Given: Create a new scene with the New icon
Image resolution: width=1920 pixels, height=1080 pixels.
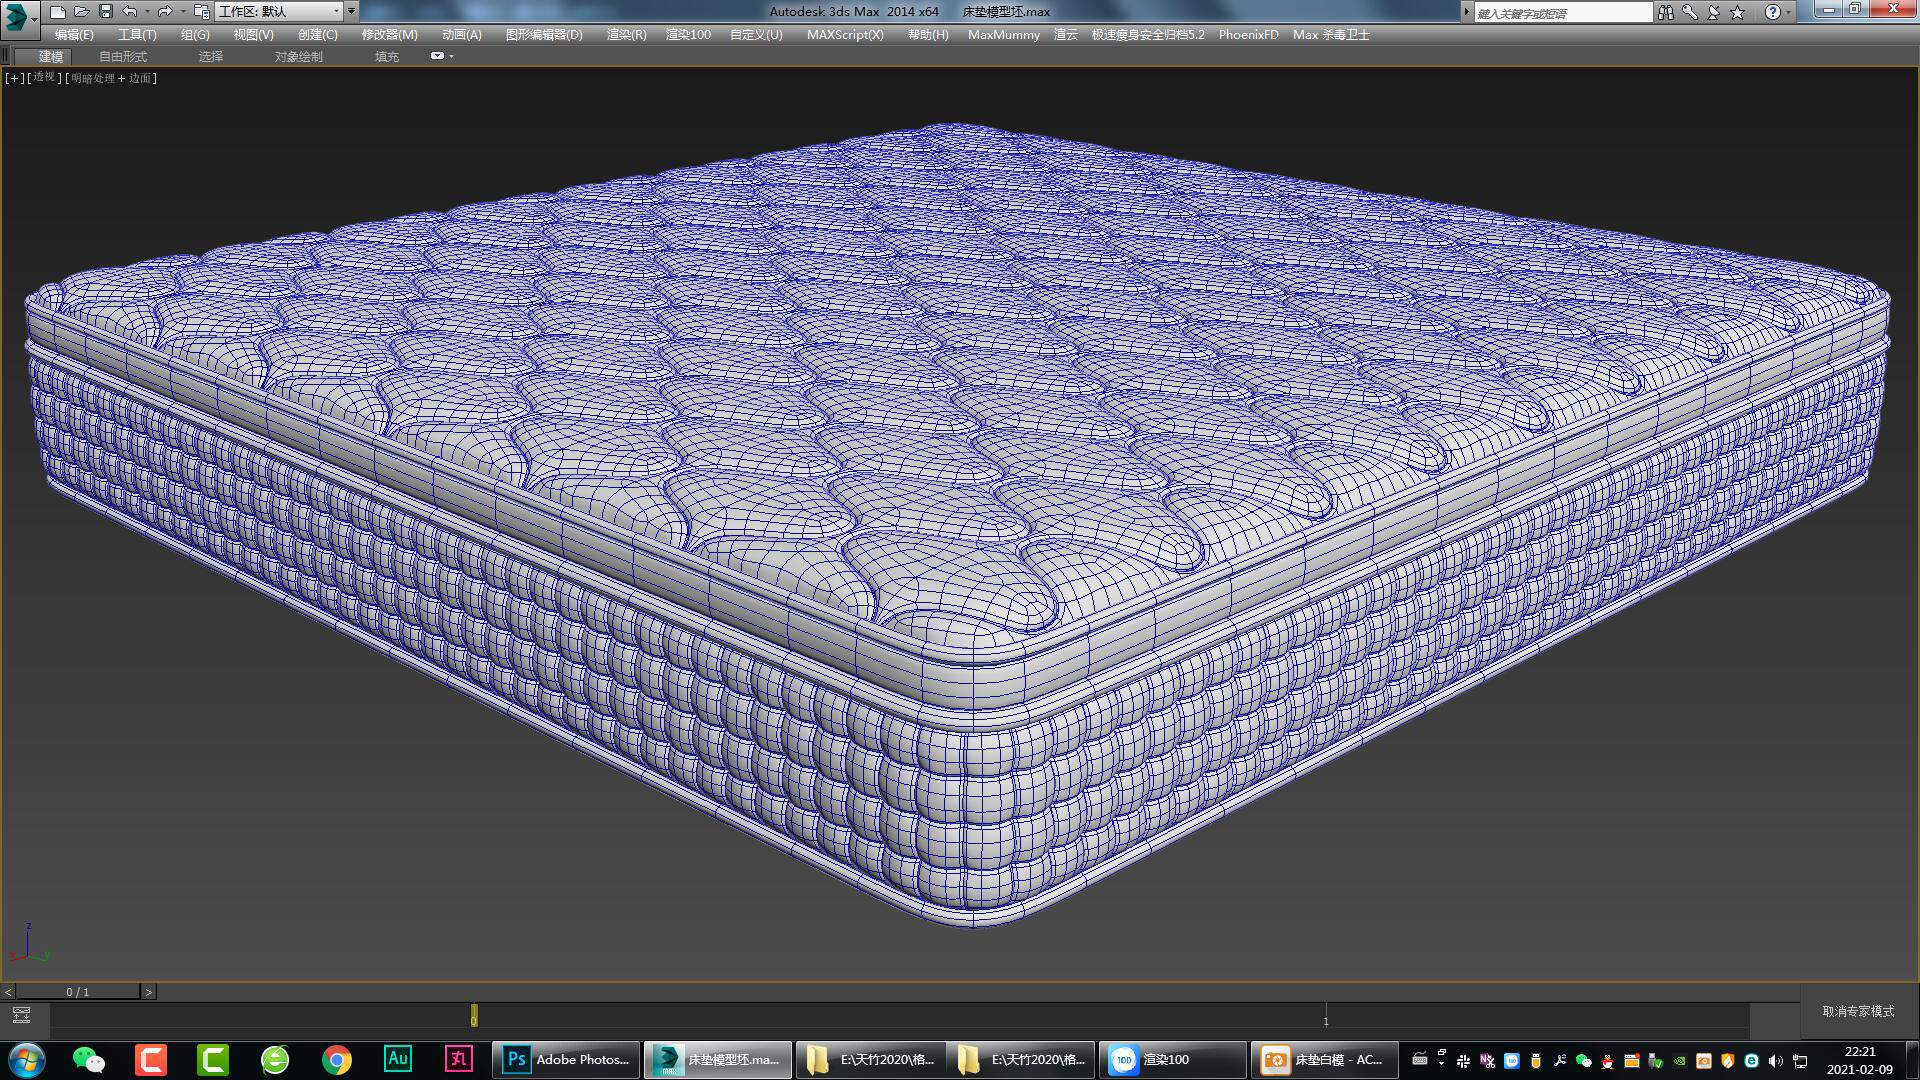Looking at the screenshot, I should coord(57,12).
